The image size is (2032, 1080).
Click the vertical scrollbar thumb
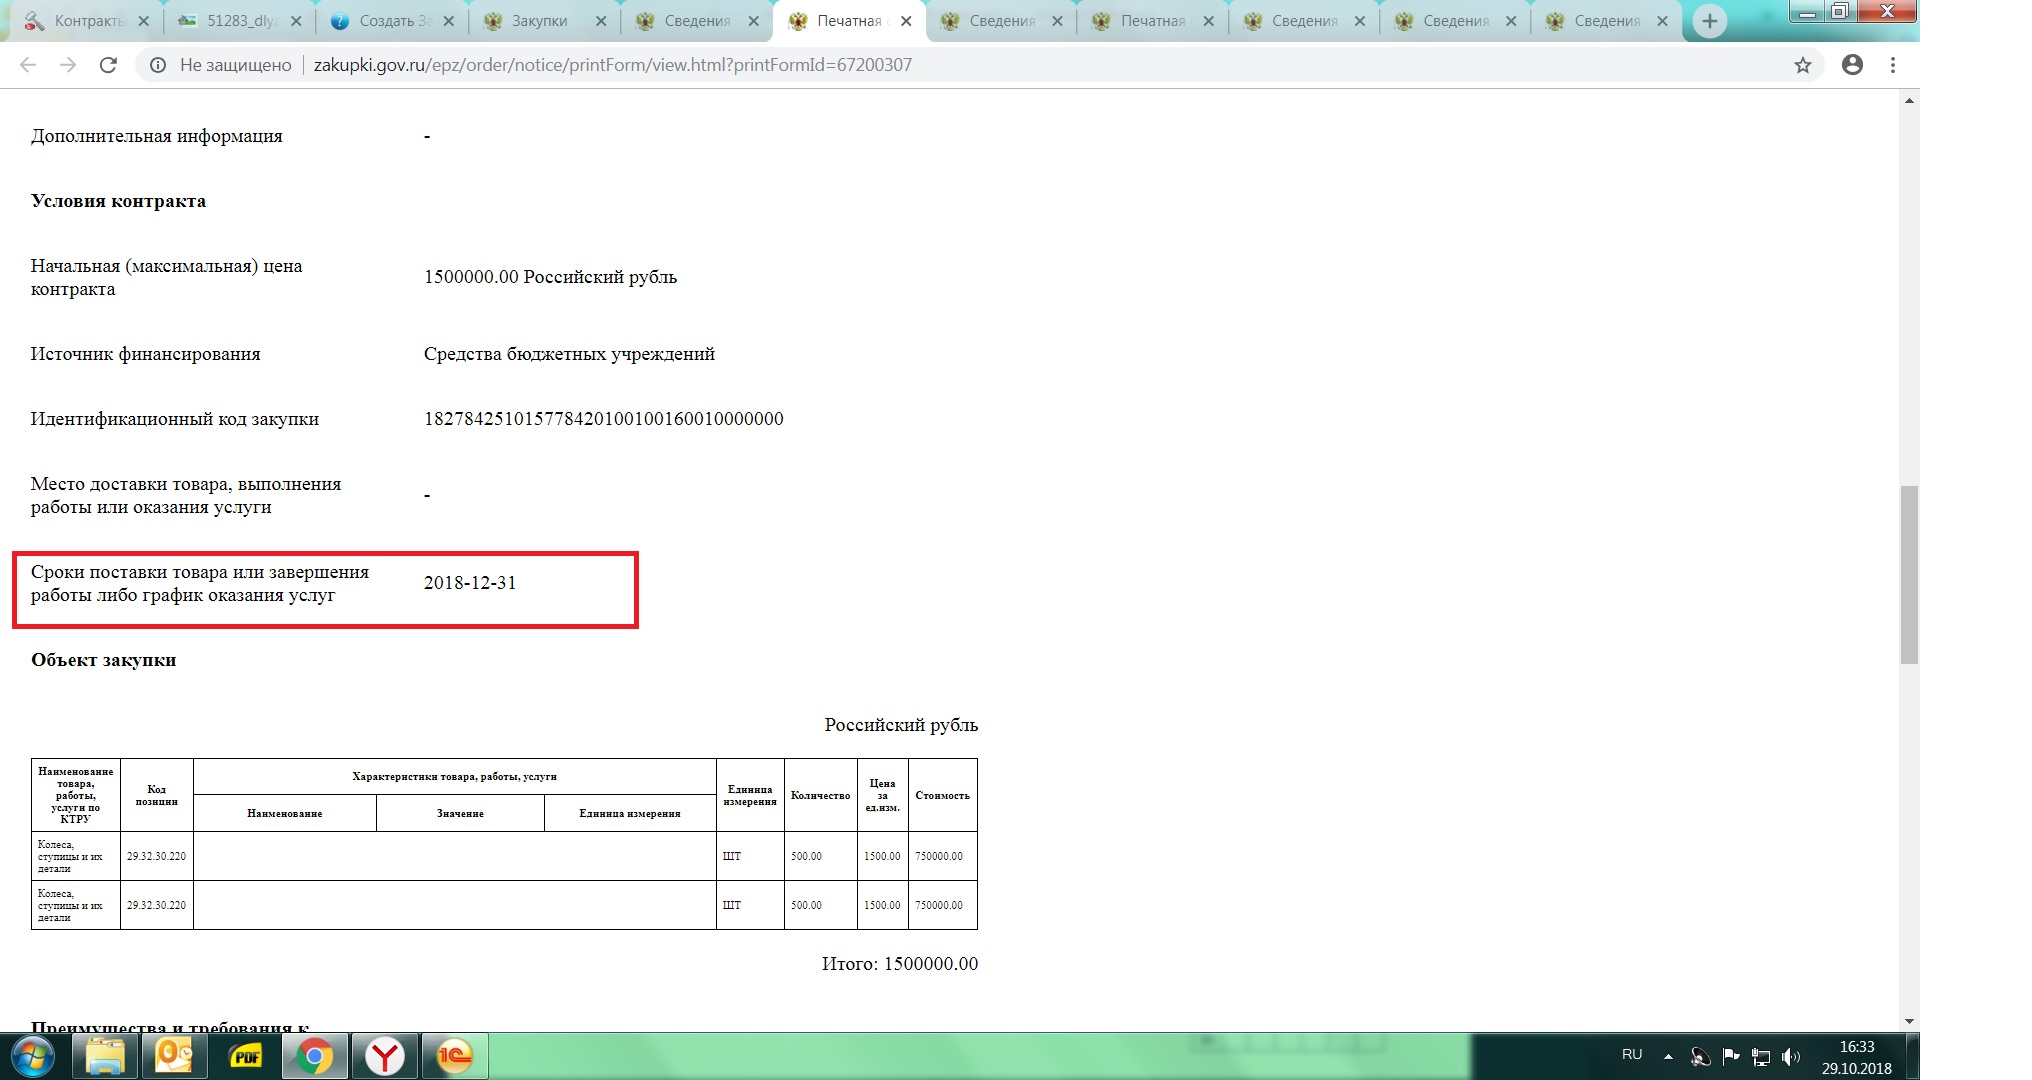click(x=1909, y=575)
